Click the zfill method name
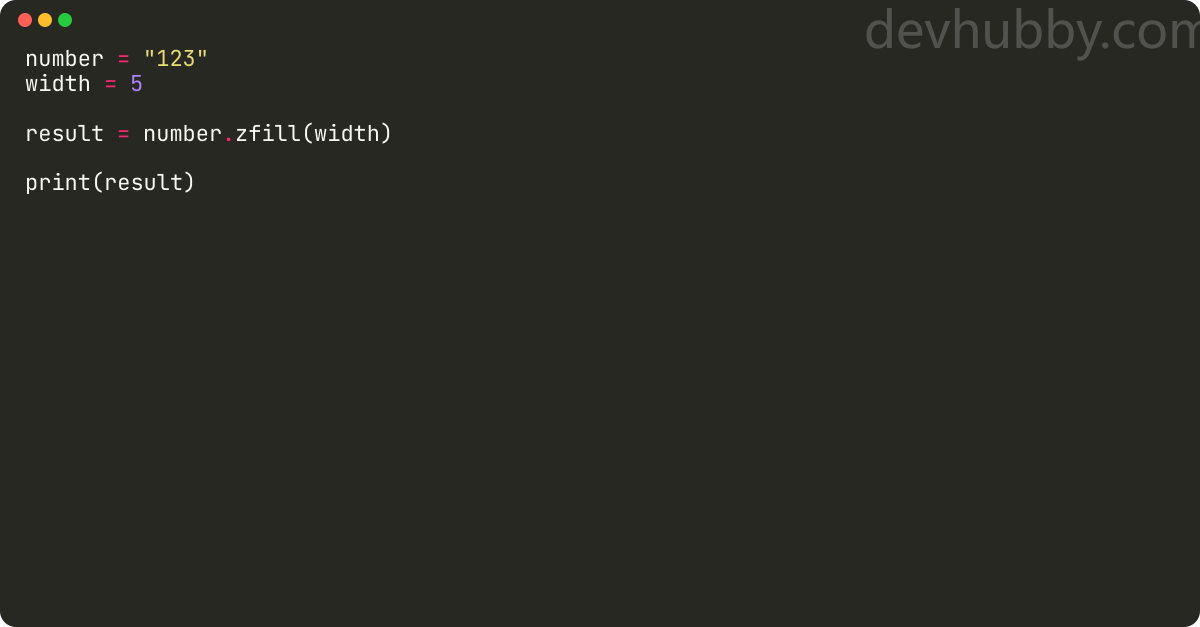The width and height of the screenshot is (1200, 627). point(268,134)
